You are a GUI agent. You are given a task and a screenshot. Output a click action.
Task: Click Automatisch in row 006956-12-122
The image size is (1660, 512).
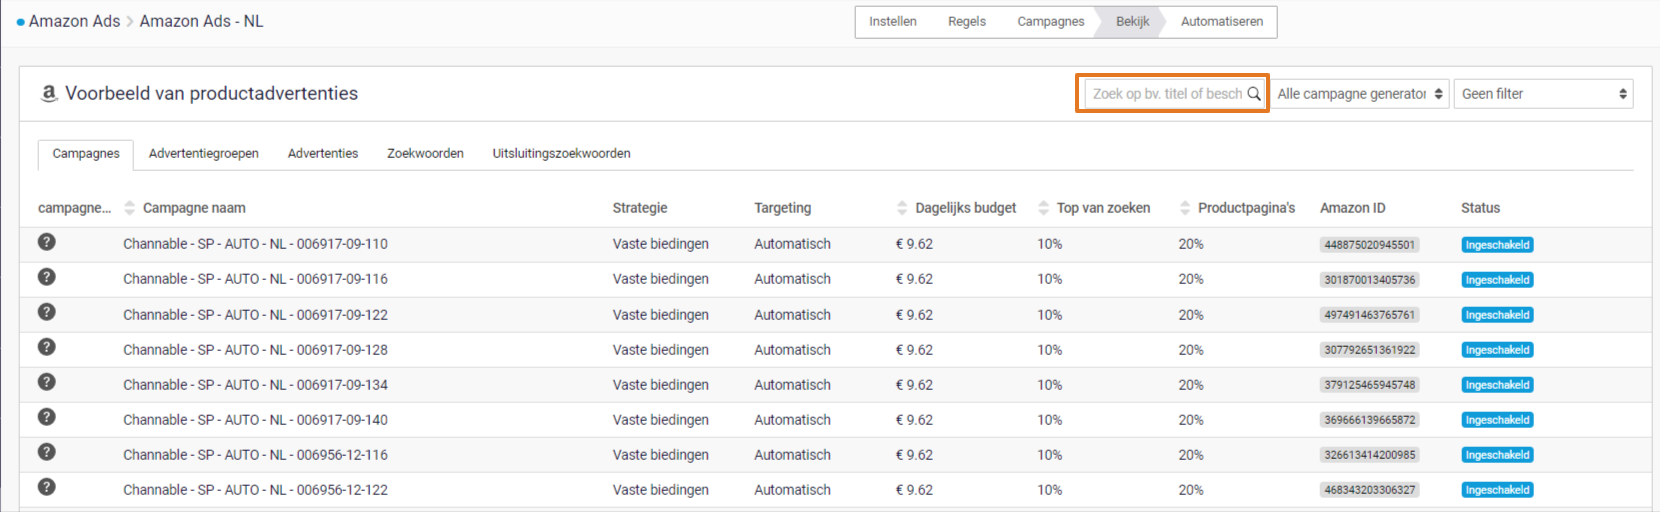coord(792,490)
